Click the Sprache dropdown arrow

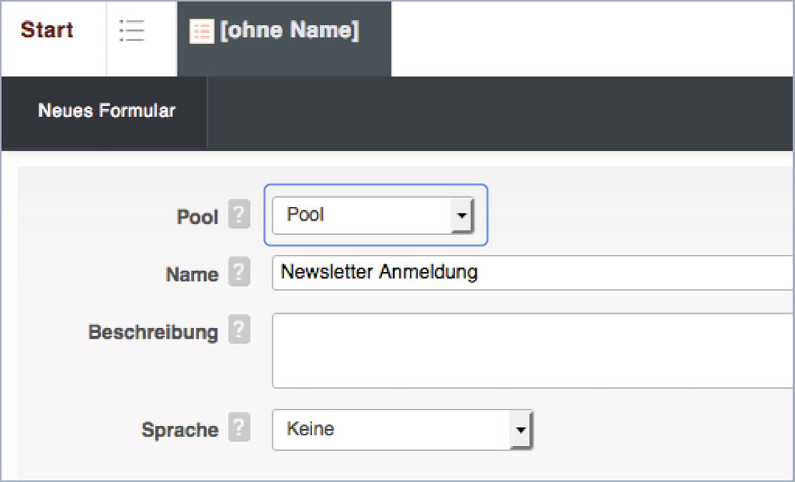pos(520,430)
